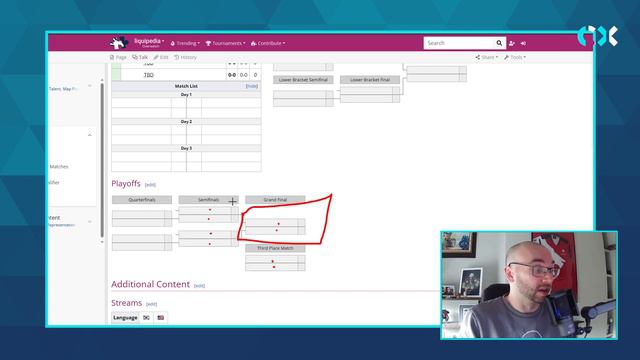
Task: Click the US flag icon in Streams table
Action: 161,318
